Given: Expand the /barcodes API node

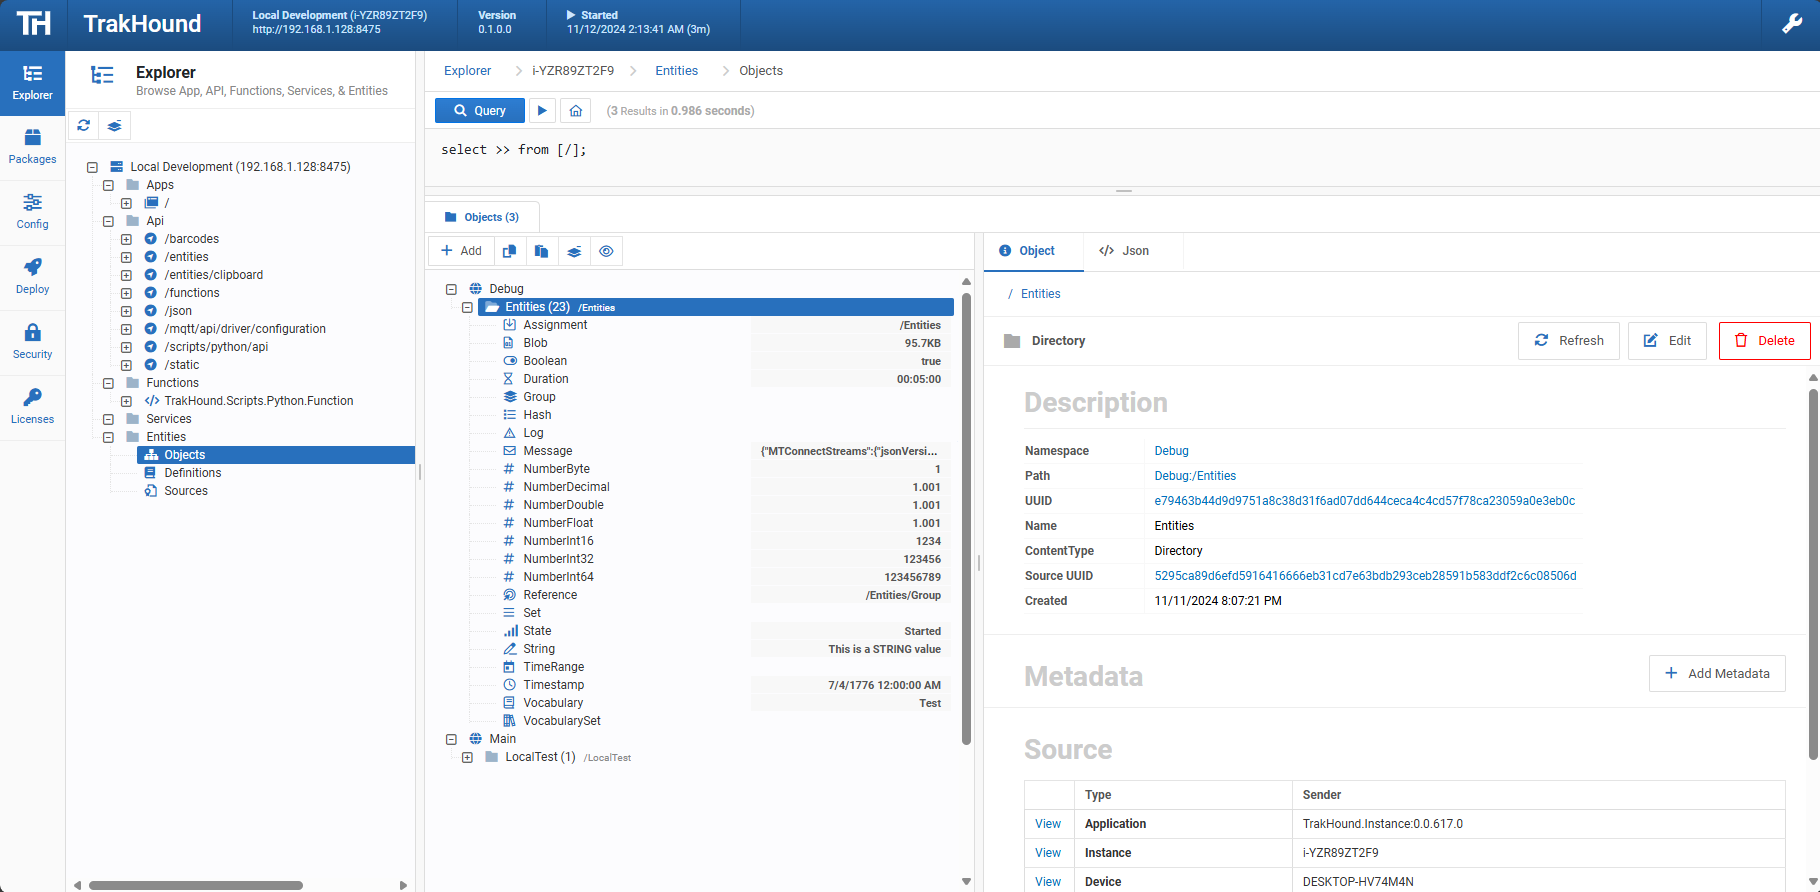Looking at the screenshot, I should [126, 239].
